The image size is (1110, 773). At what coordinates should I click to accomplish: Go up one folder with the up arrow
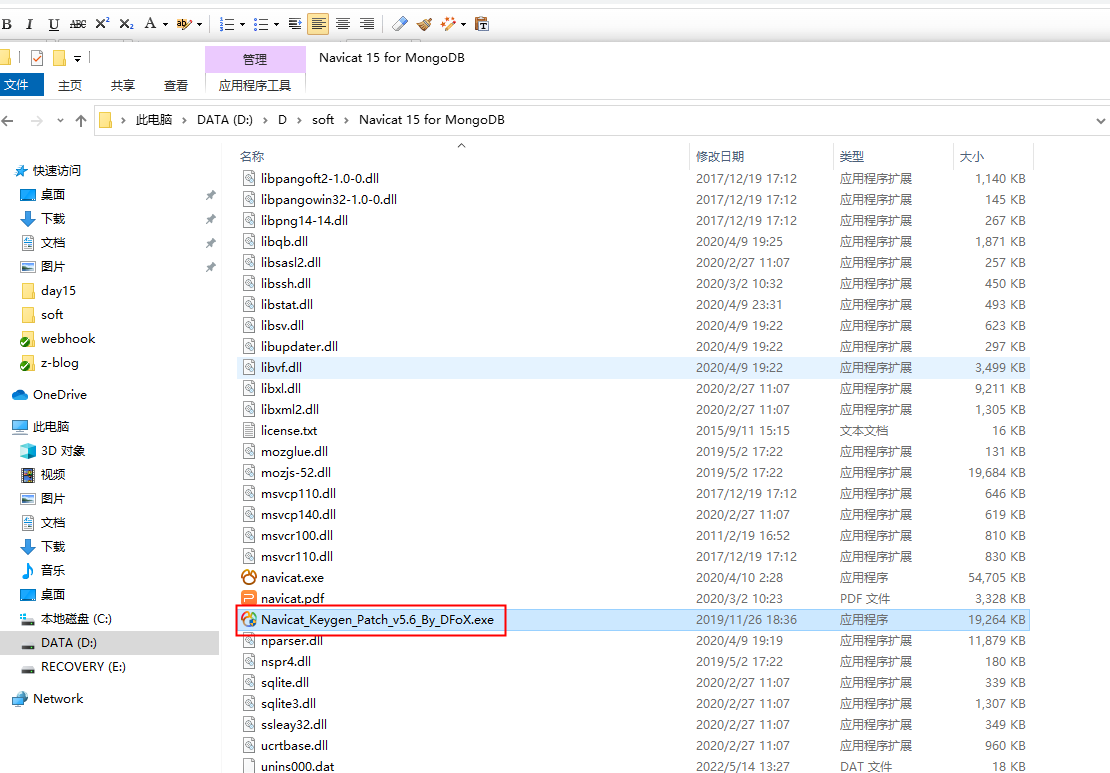tap(81, 120)
